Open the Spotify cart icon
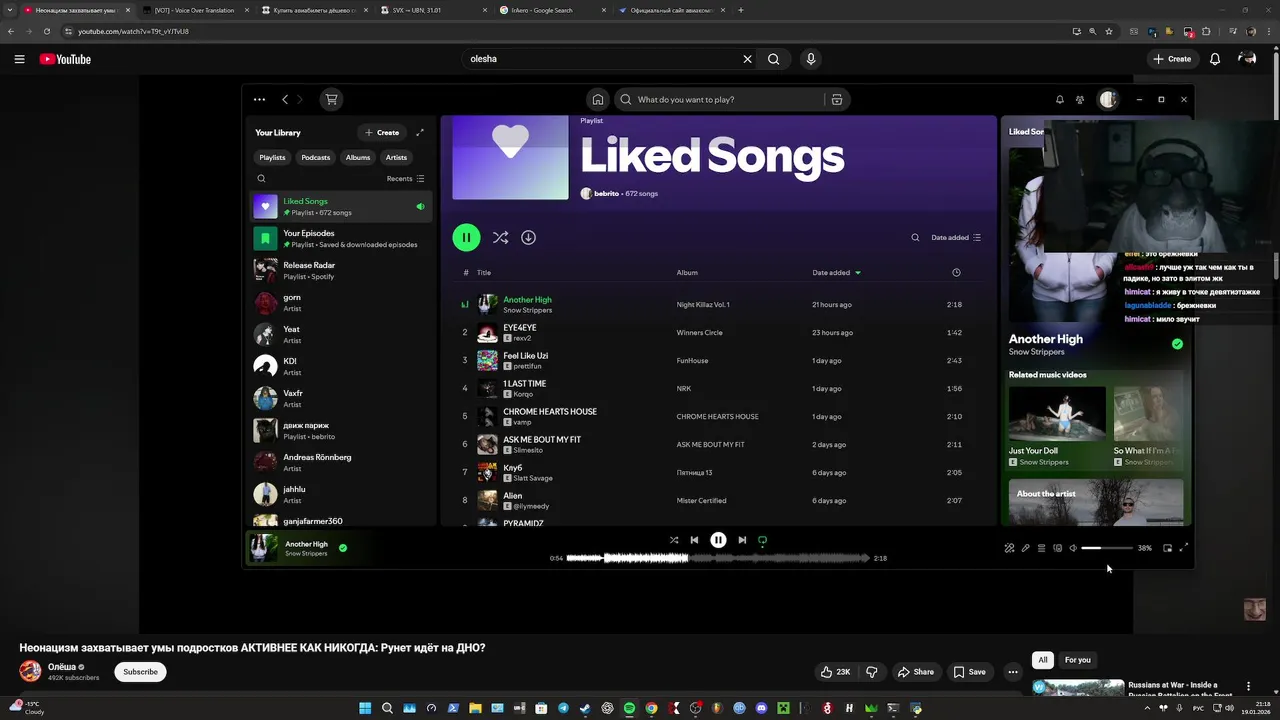1280x720 pixels. pyautogui.click(x=331, y=99)
